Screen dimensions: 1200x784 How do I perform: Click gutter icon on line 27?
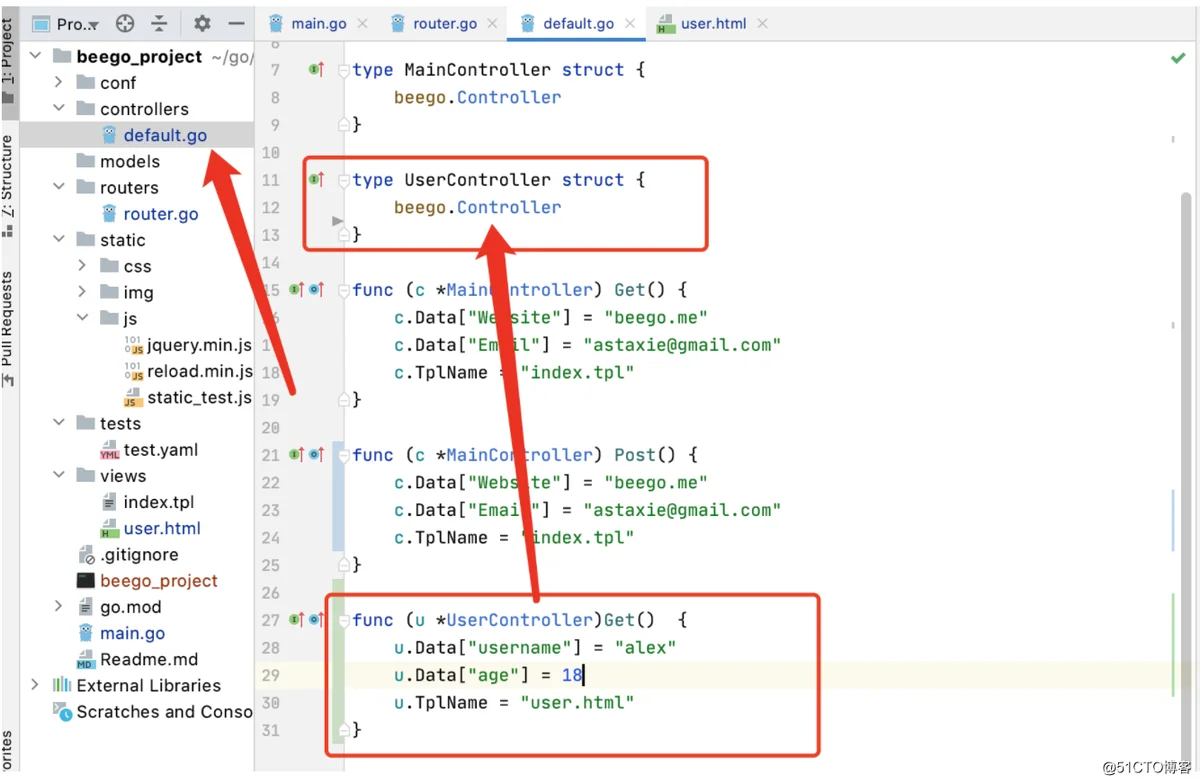296,620
